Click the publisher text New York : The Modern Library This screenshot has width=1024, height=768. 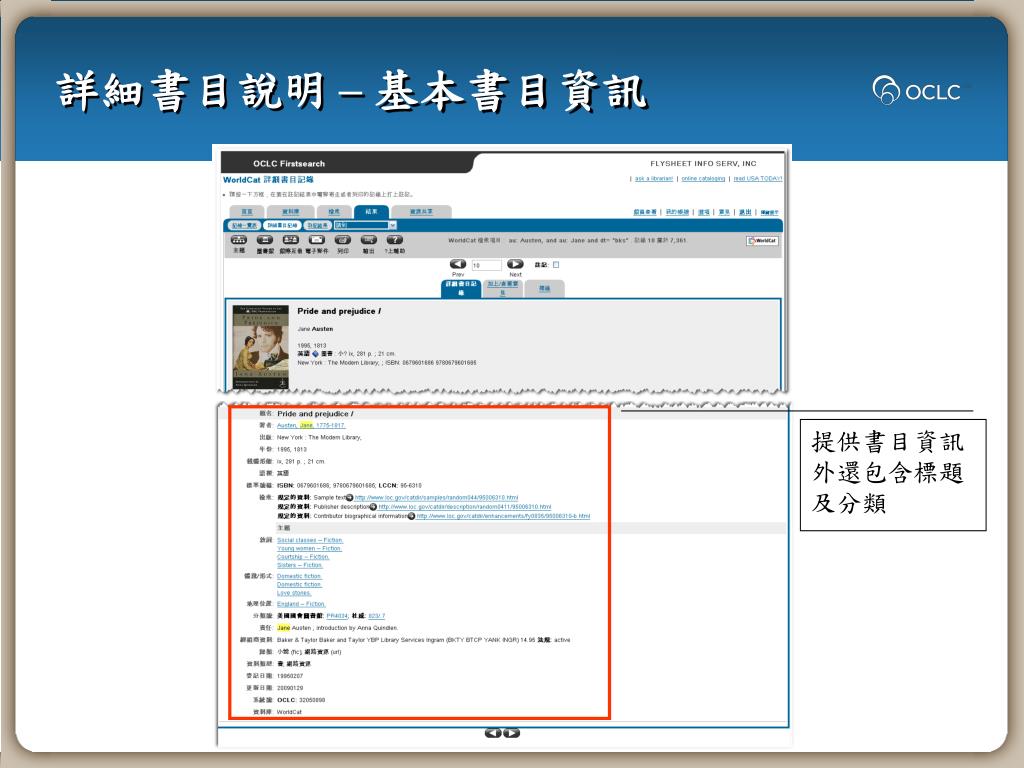(319, 438)
